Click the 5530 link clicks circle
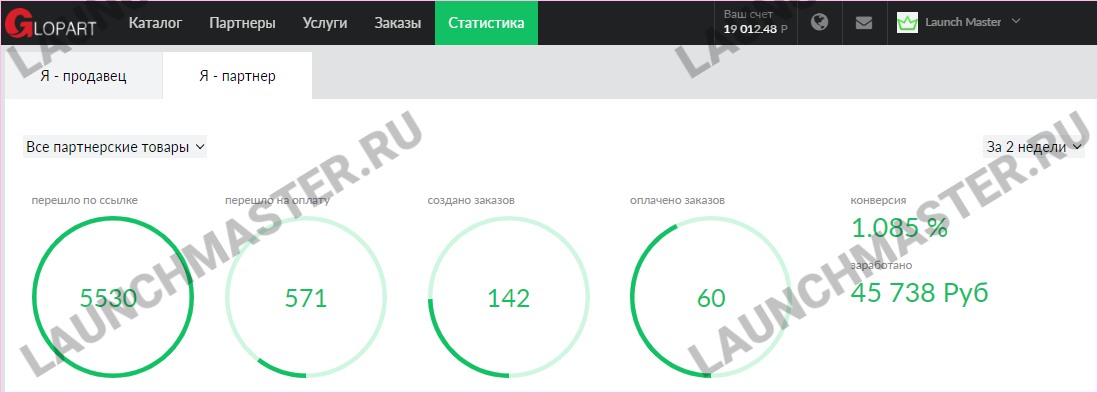 click(112, 297)
